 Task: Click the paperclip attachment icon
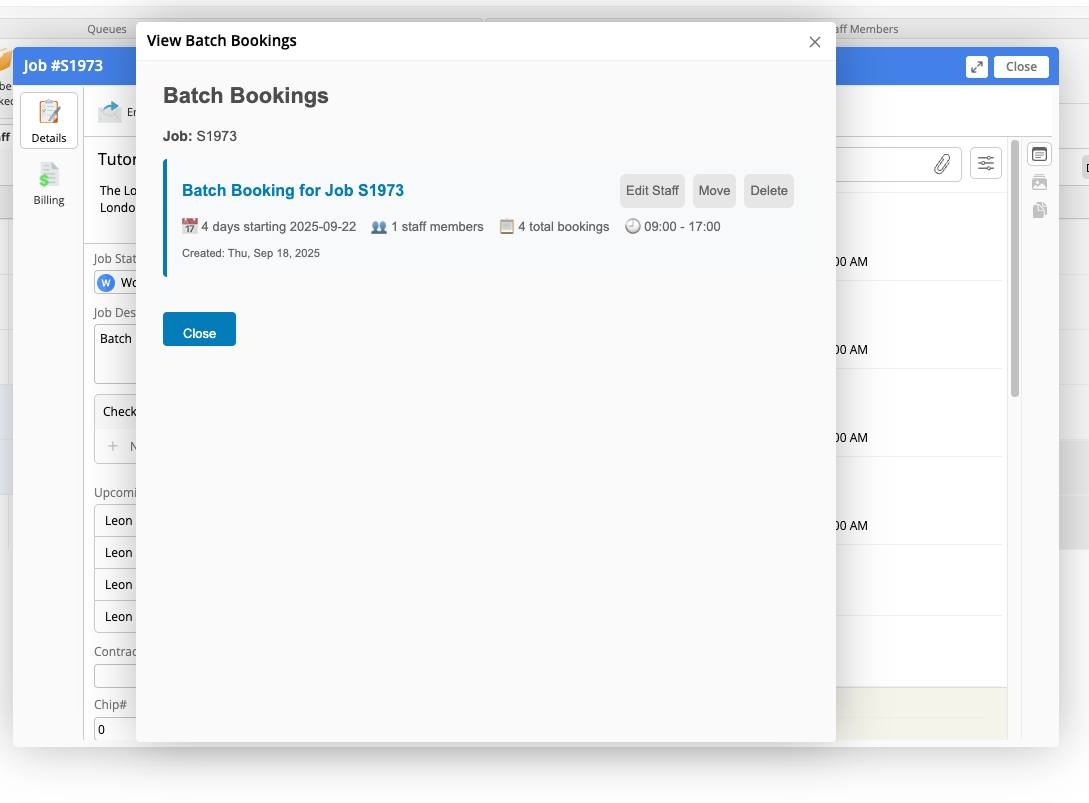click(942, 165)
